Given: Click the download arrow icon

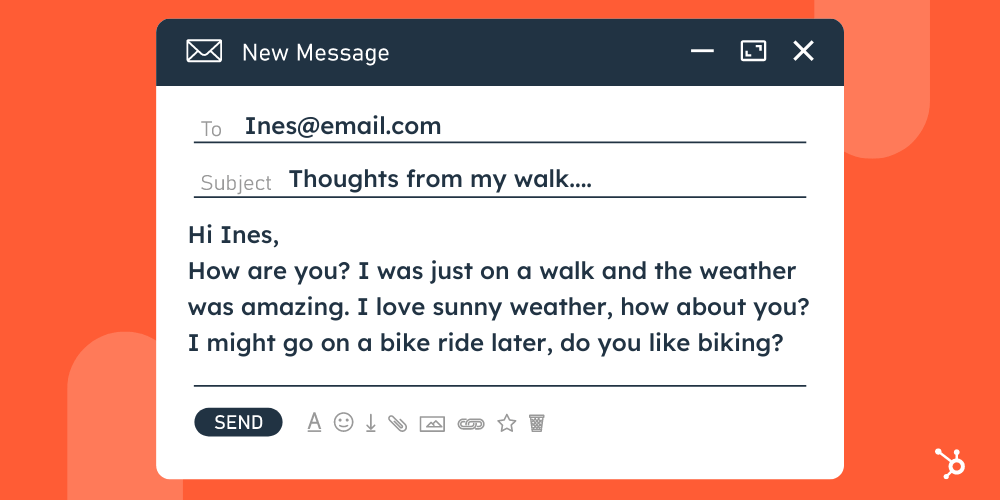Looking at the screenshot, I should click(x=370, y=423).
